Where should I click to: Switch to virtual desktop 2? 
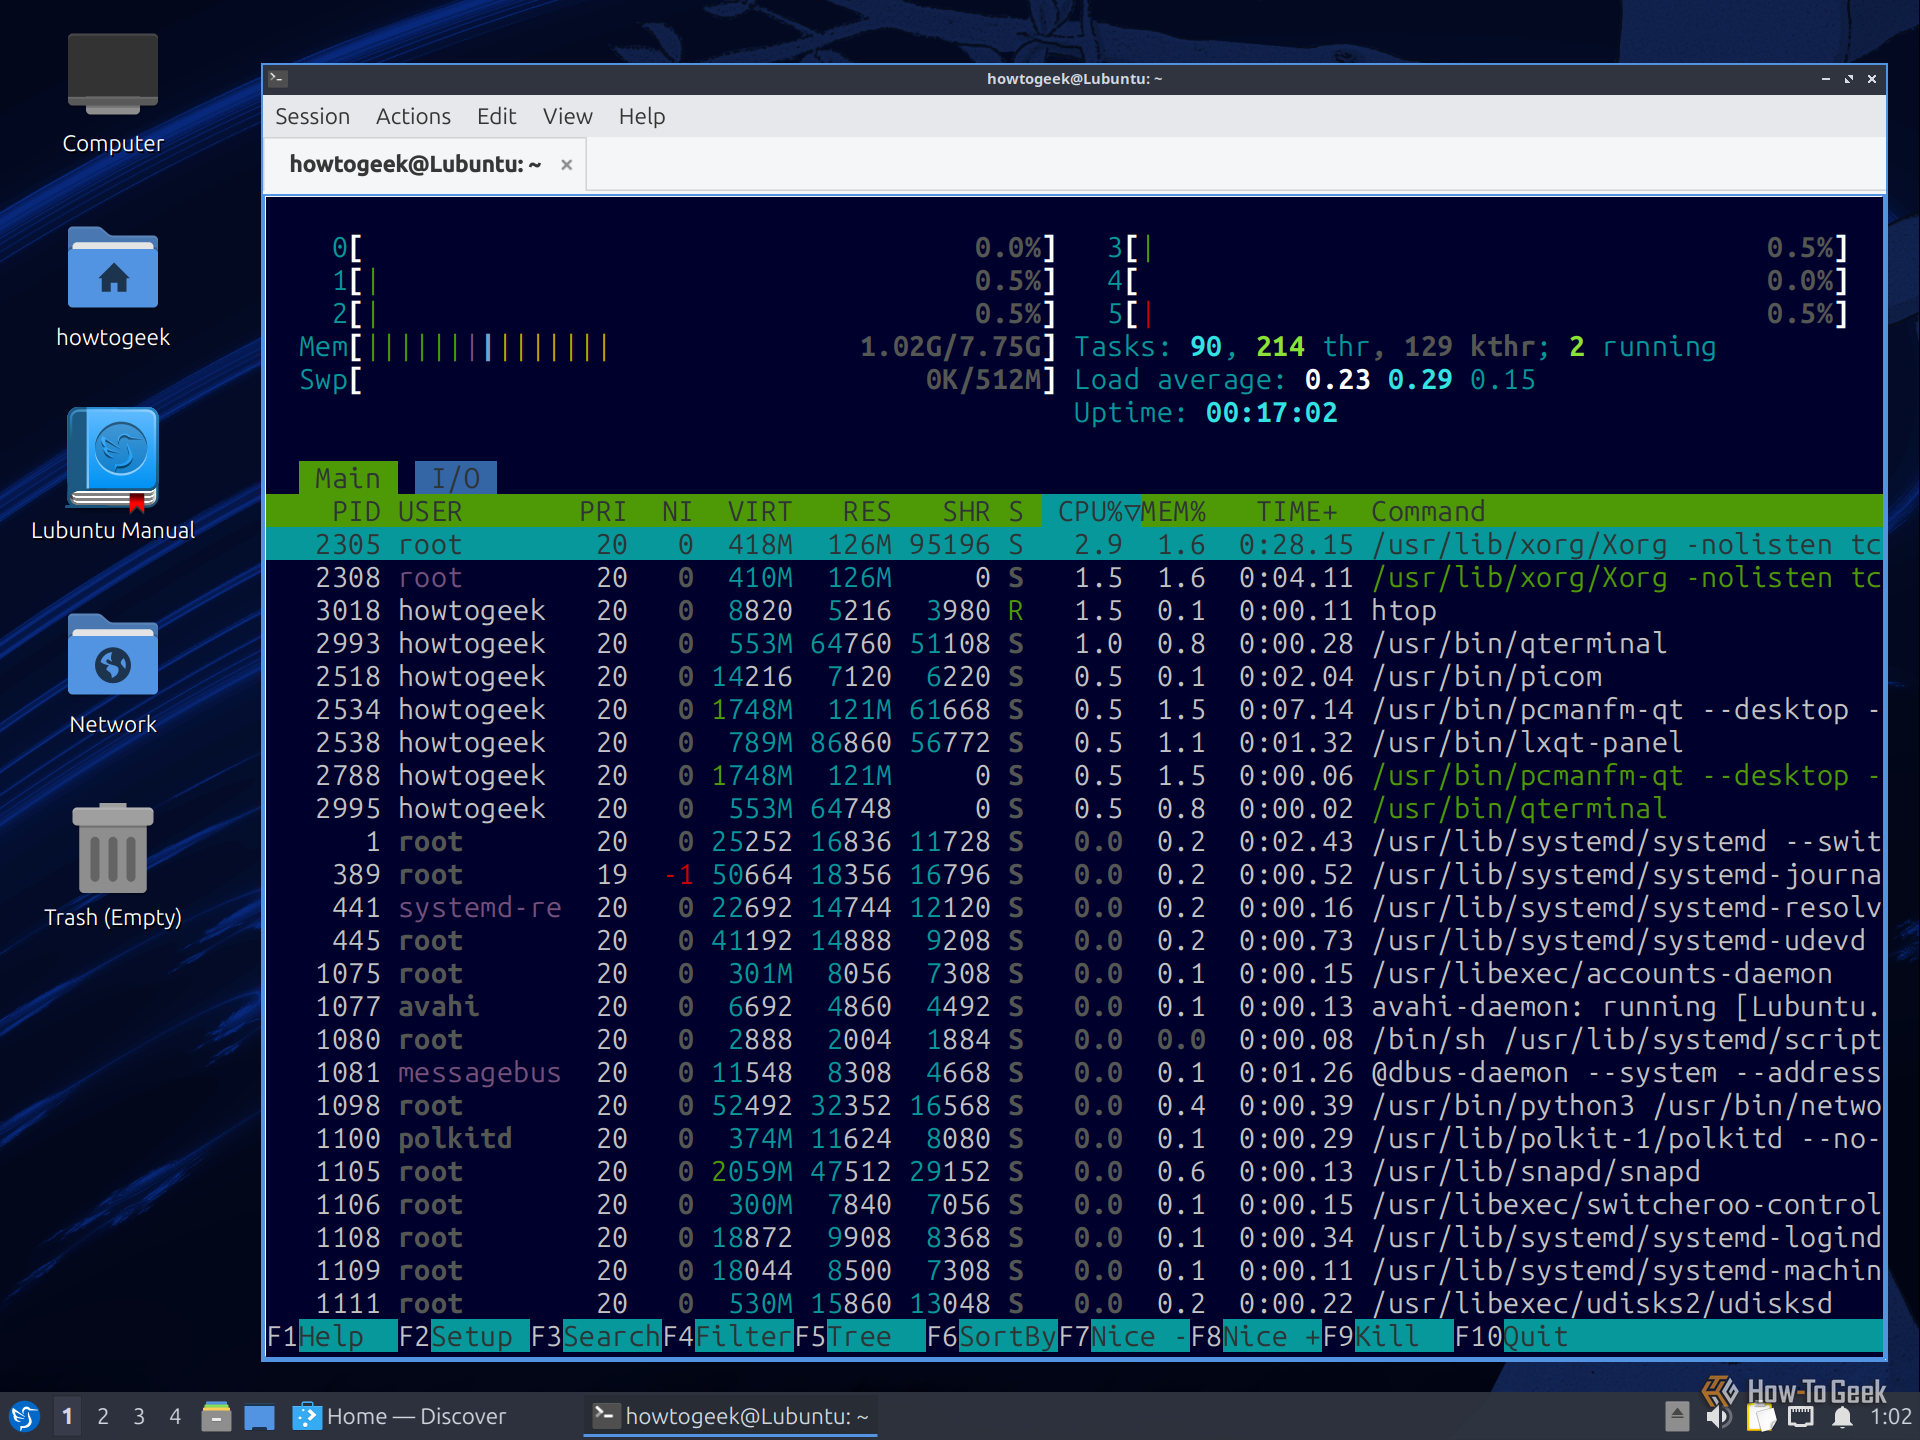[103, 1416]
